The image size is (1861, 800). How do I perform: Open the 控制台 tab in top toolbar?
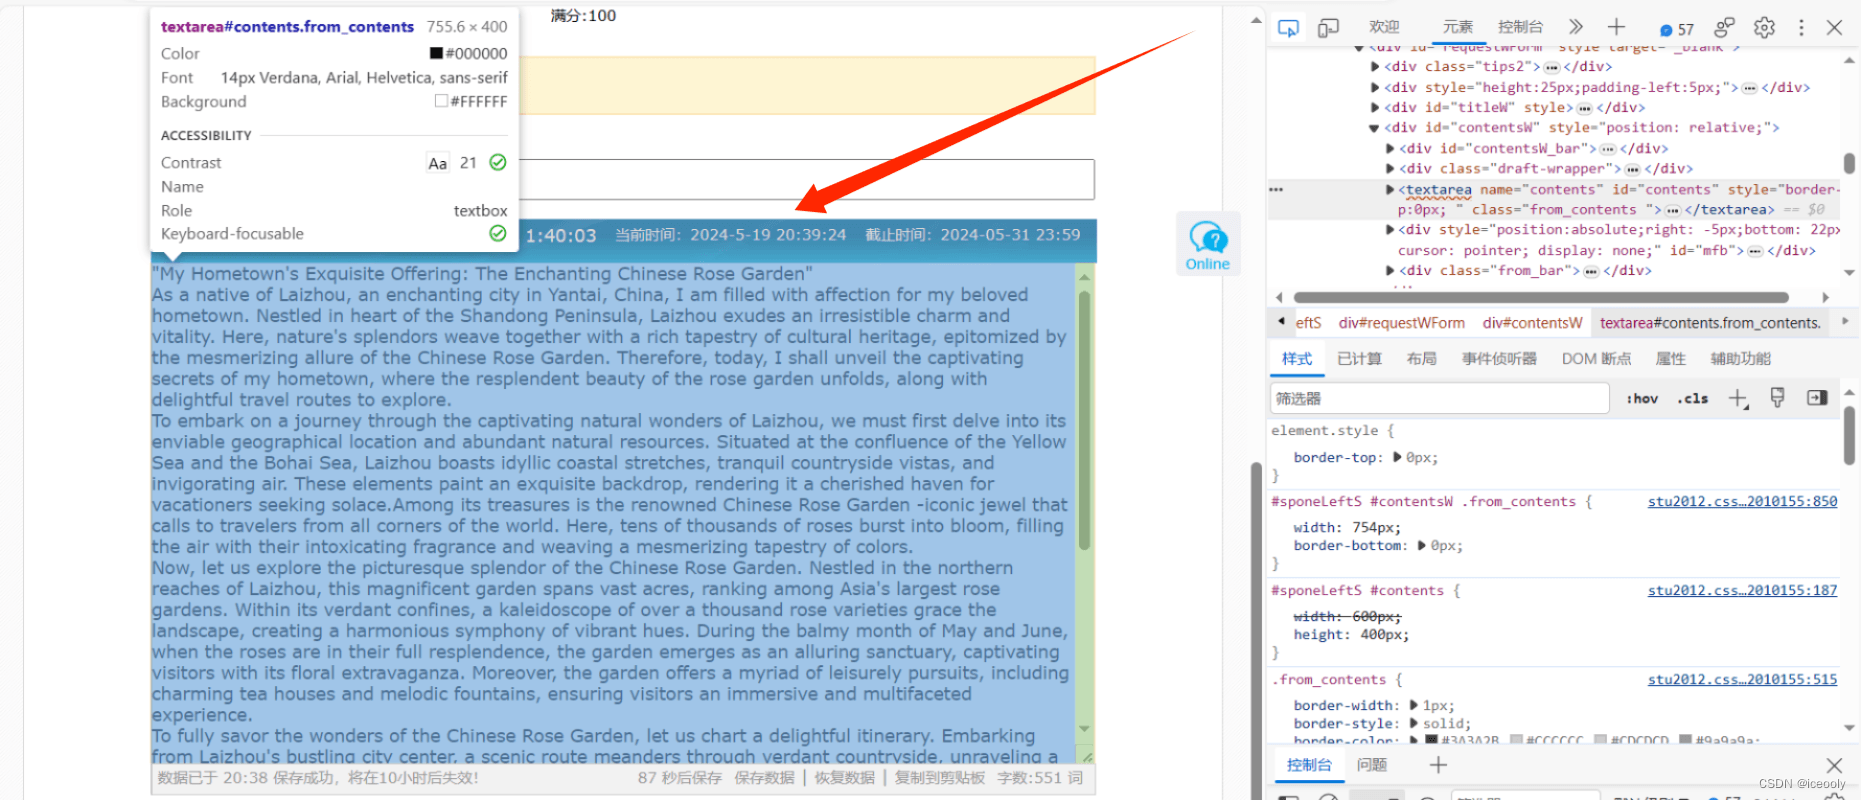(x=1520, y=27)
